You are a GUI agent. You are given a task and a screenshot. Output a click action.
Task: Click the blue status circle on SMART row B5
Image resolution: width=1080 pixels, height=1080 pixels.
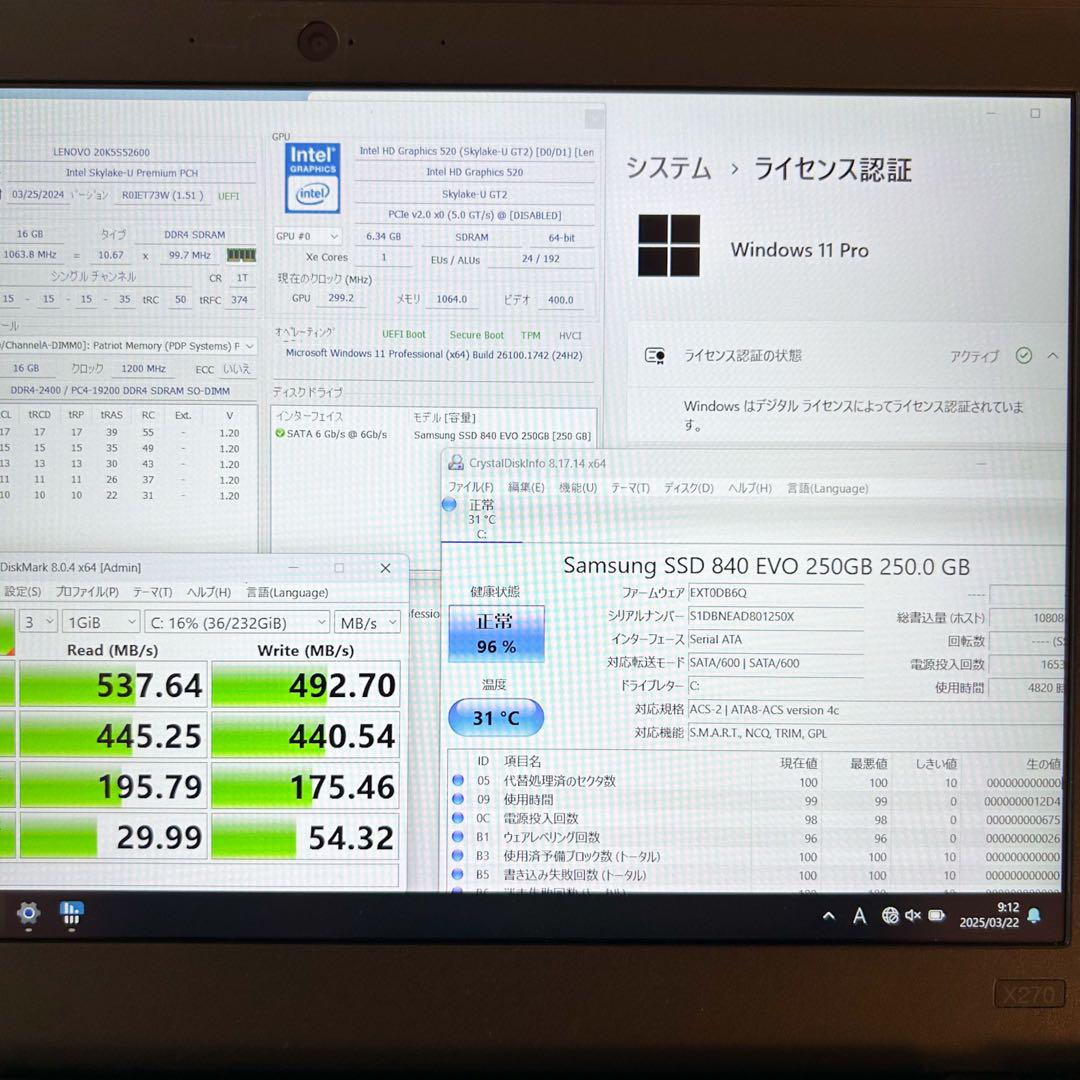point(457,874)
